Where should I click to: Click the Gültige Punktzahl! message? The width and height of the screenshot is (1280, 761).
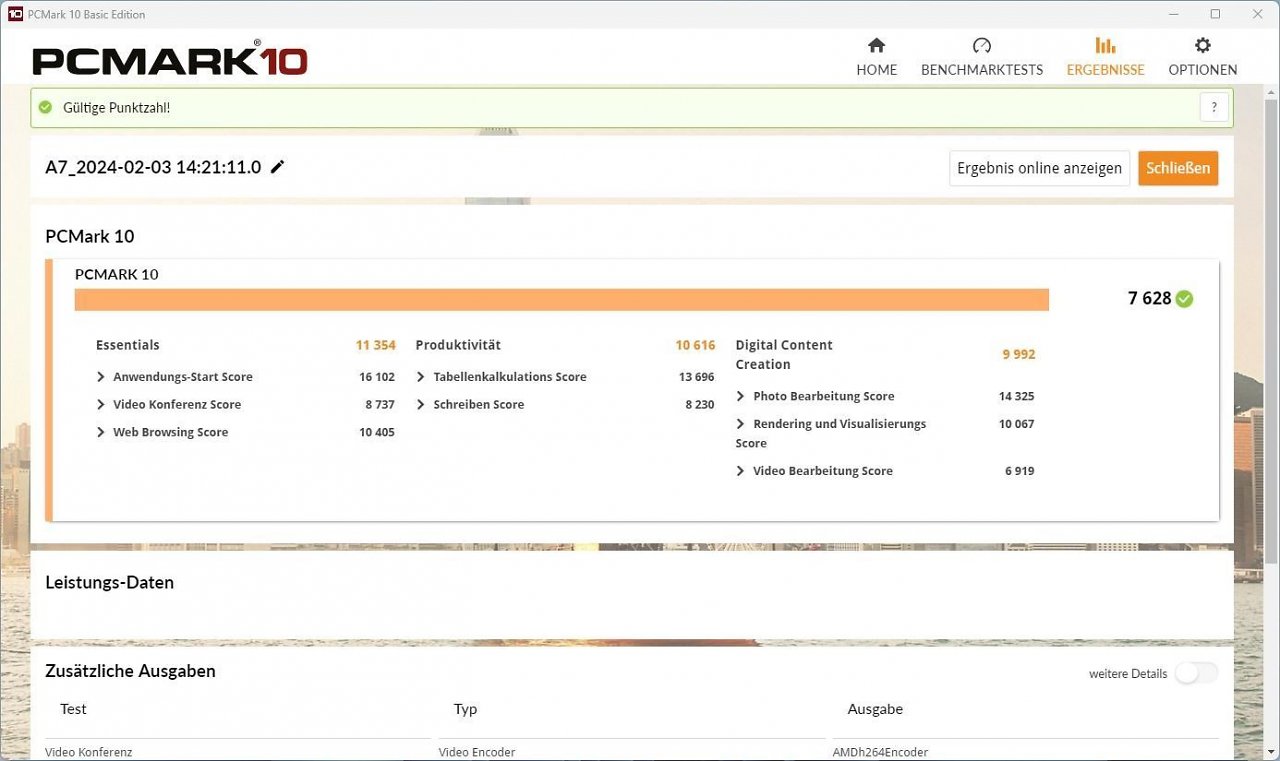[x=116, y=107]
